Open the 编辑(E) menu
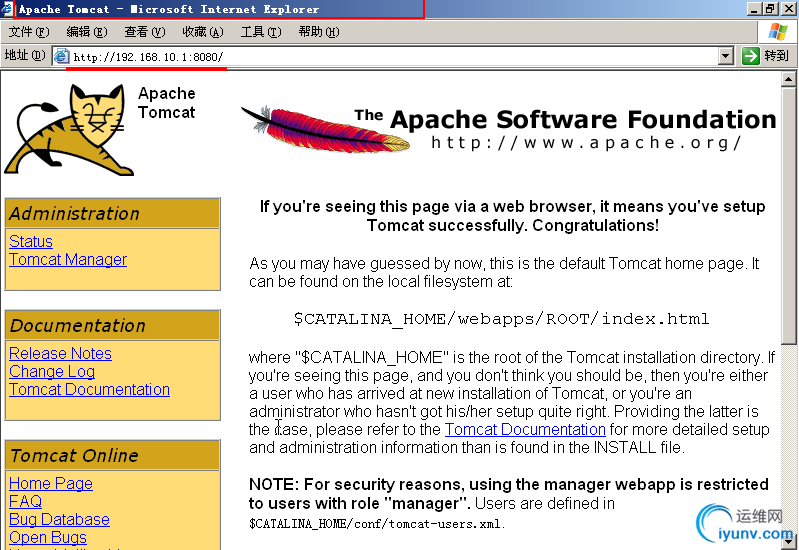The width and height of the screenshot is (799, 550). 87,32
